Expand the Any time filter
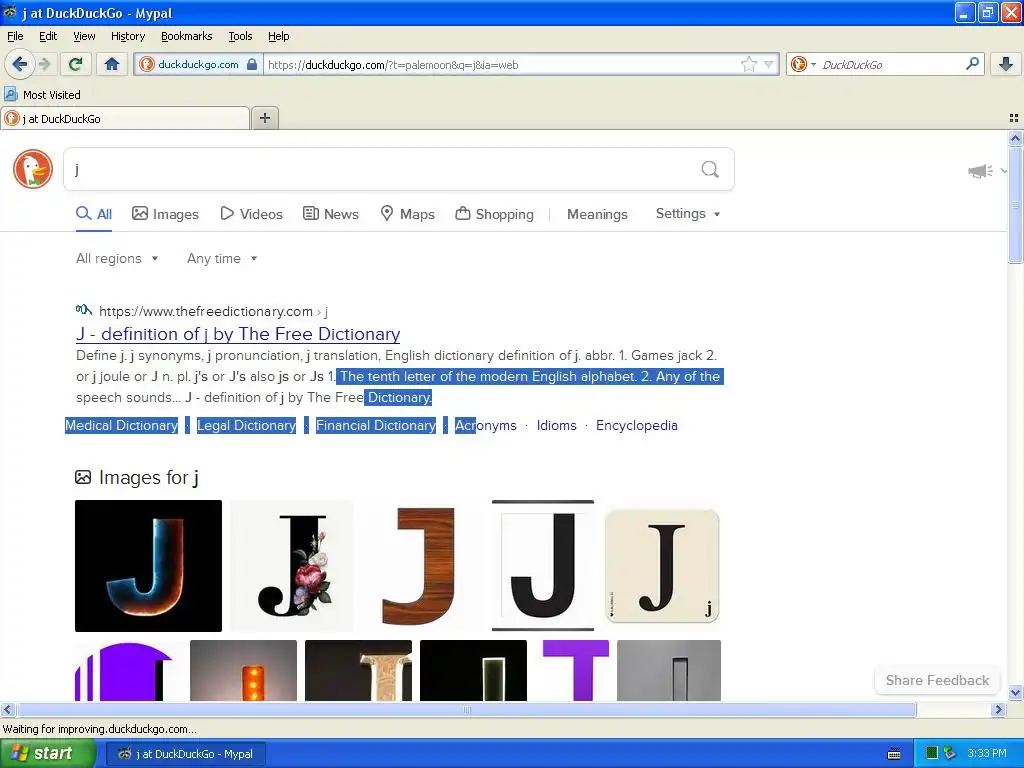The image size is (1024, 768). [x=222, y=259]
